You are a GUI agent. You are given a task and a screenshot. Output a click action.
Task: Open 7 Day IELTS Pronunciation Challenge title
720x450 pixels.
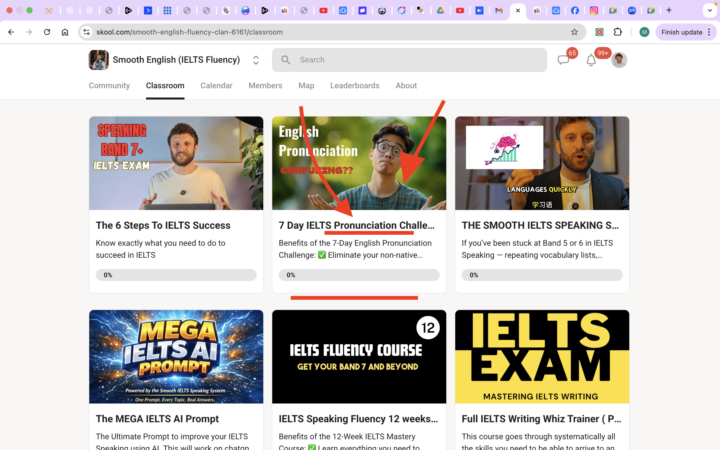click(356, 225)
